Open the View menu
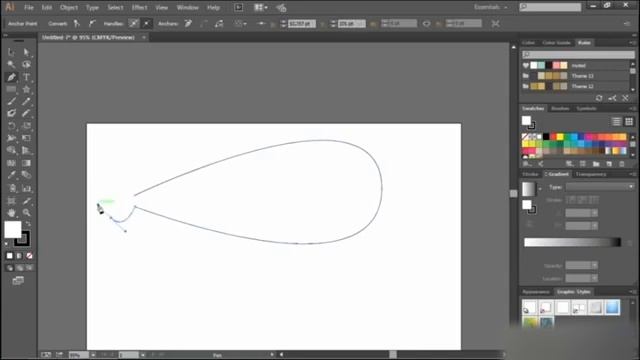Viewport: 640px width, 360px height. point(162,7)
